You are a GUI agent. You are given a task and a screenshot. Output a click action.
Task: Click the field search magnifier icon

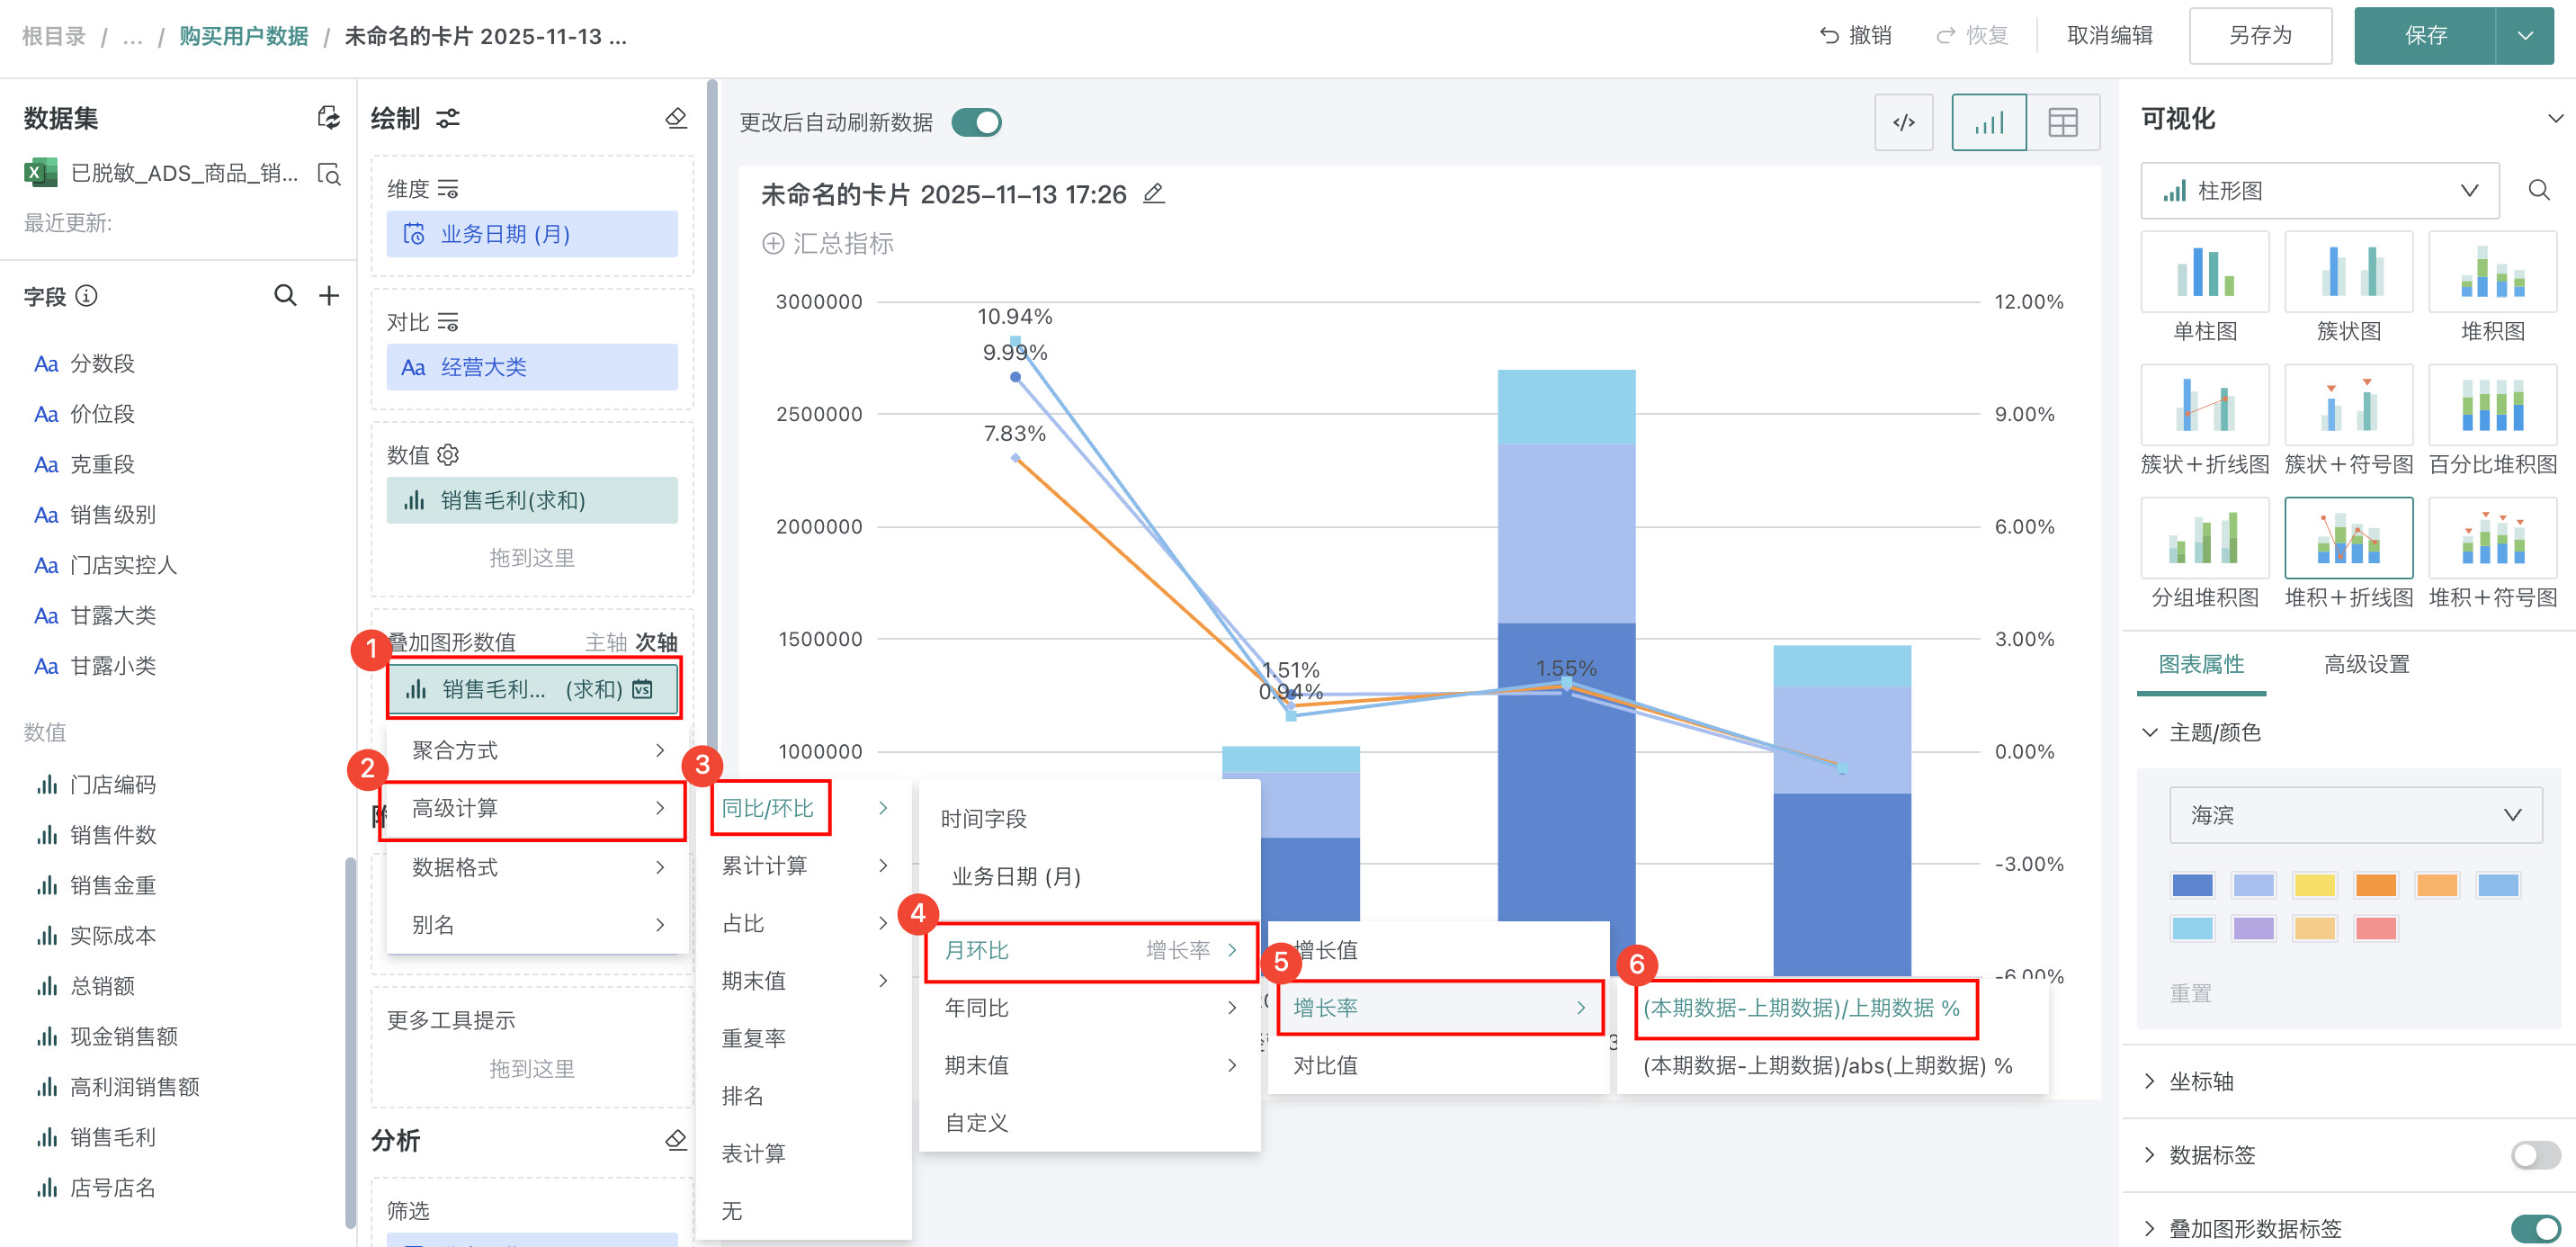(285, 295)
